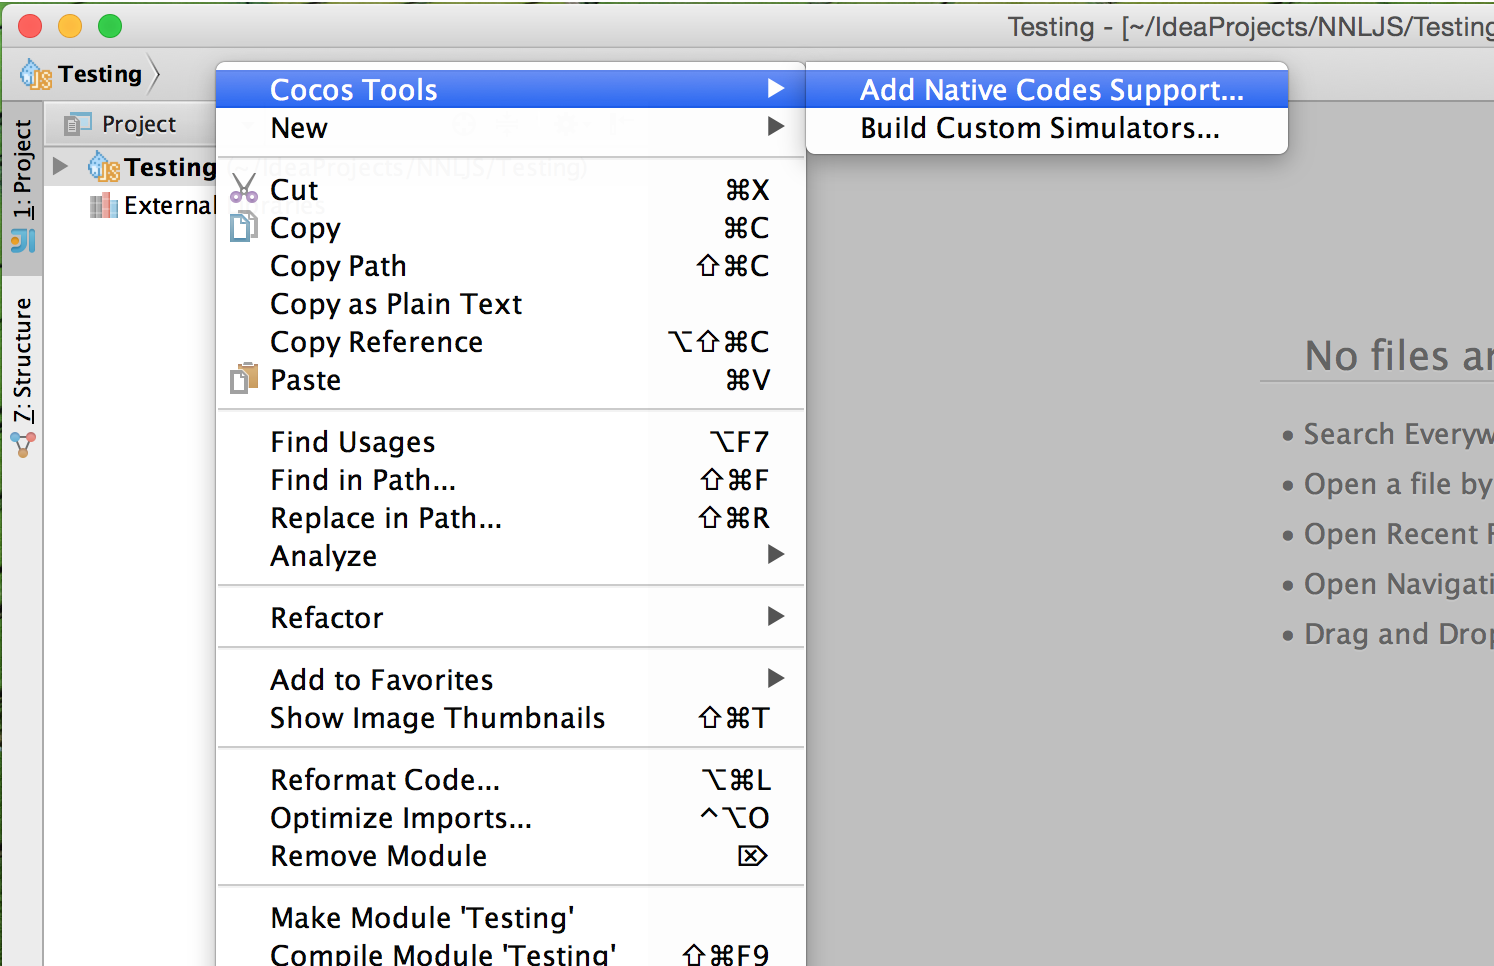
Task: Choose Find Usages in the menu
Action: tap(352, 442)
